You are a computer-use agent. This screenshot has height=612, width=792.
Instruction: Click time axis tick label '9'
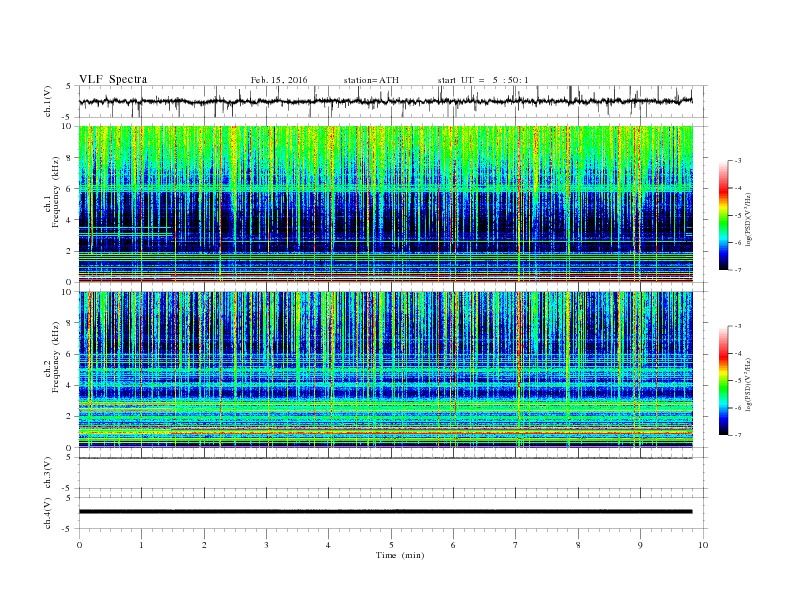pyautogui.click(x=640, y=545)
